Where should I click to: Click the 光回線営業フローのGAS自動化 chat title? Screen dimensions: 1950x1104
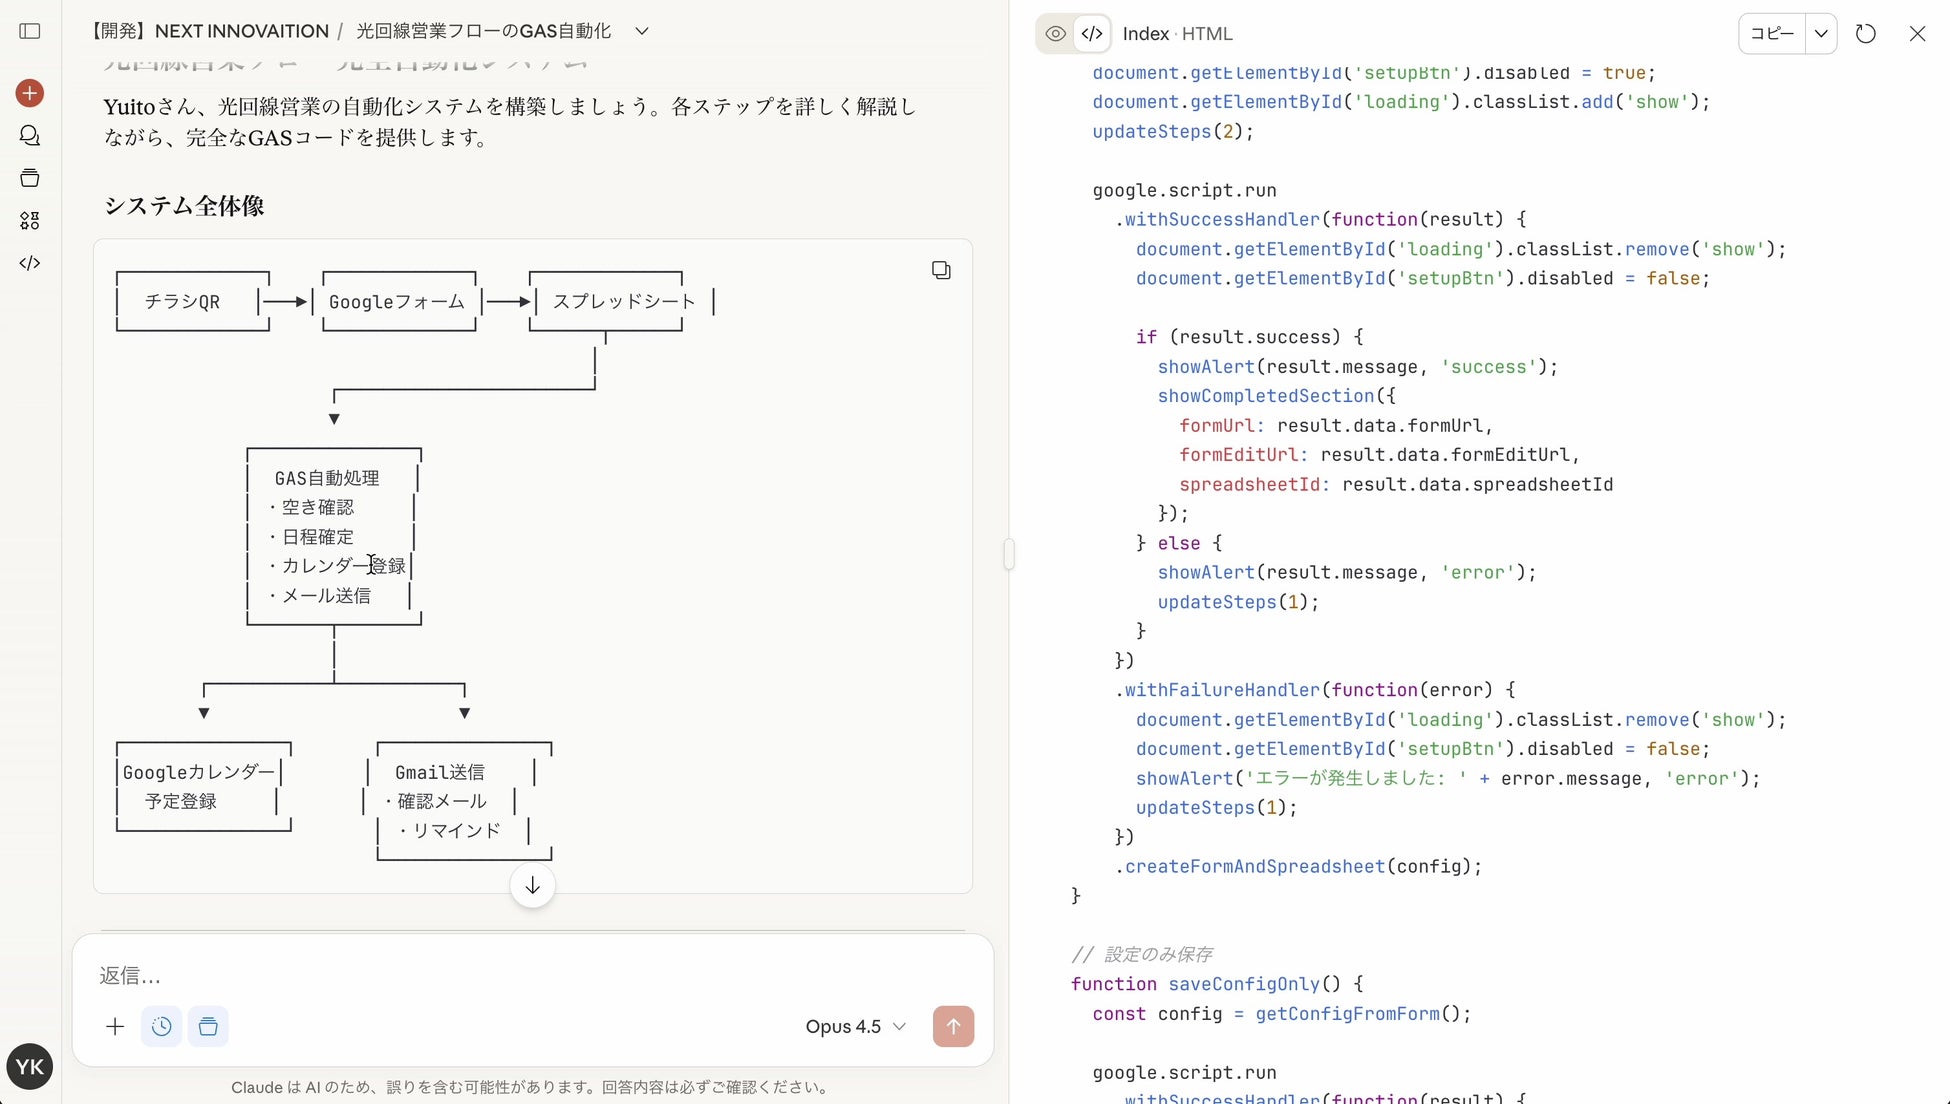click(x=483, y=31)
